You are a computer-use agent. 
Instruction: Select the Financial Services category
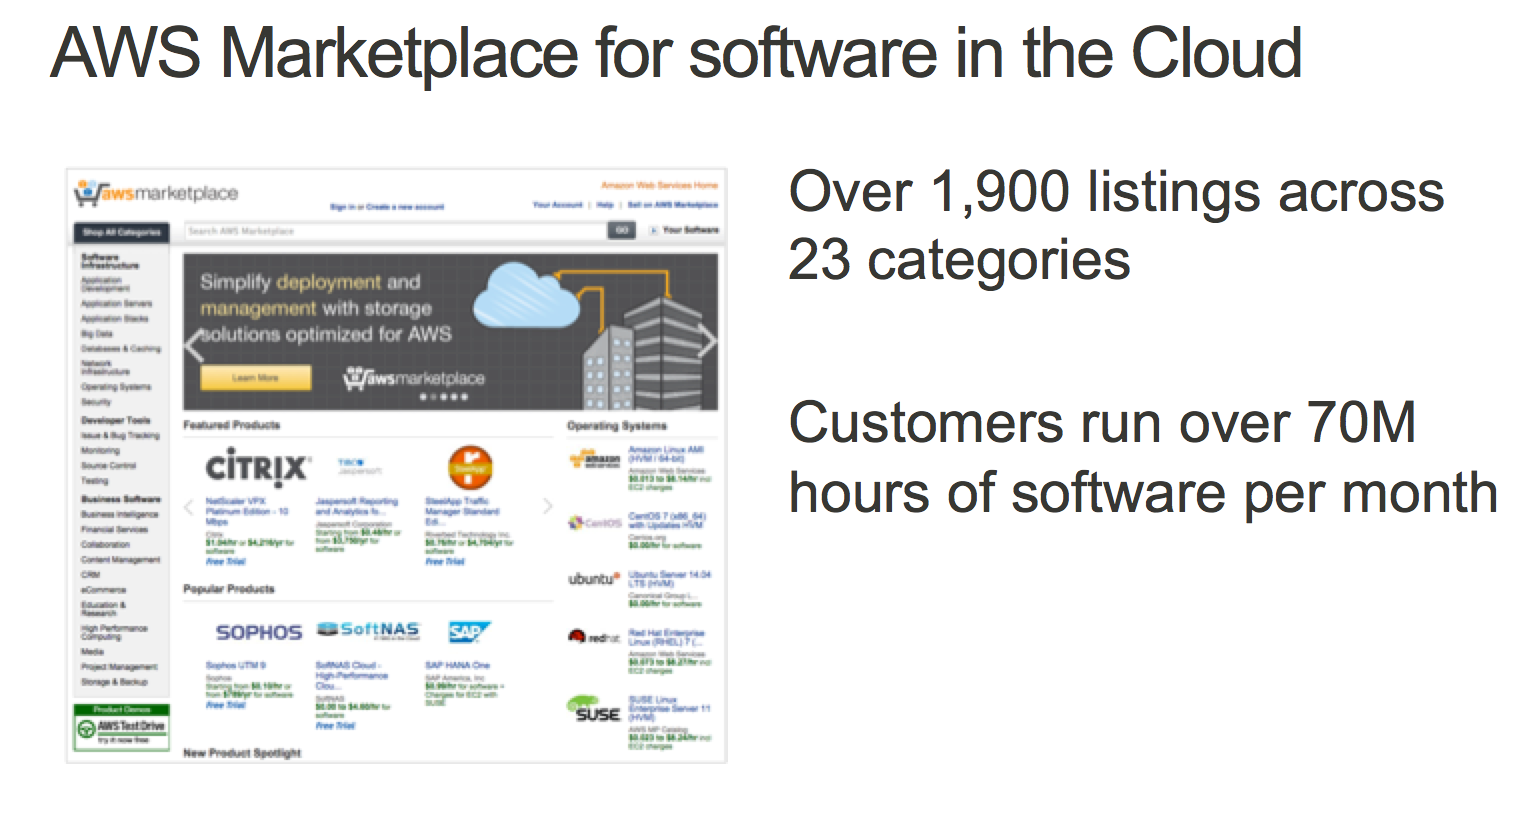(115, 529)
